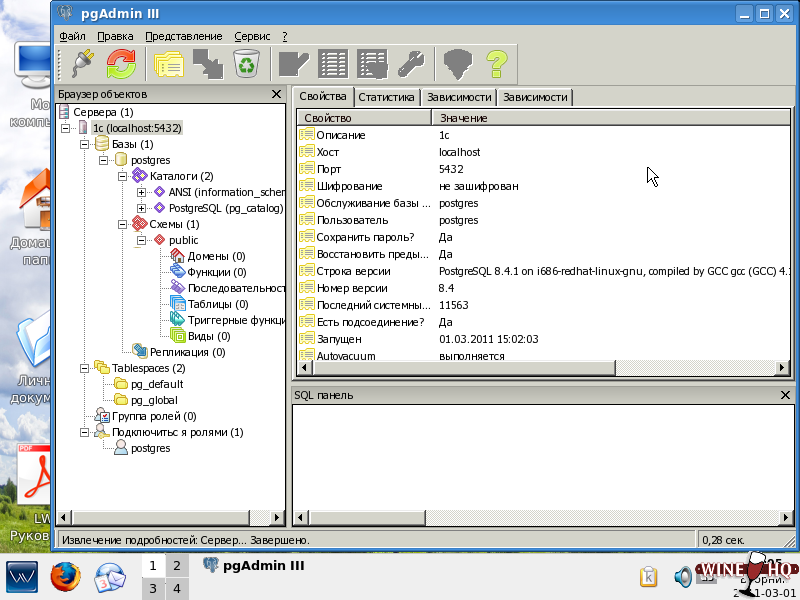Expand the PostgreSQL (pg_catalog) node

tap(142, 208)
